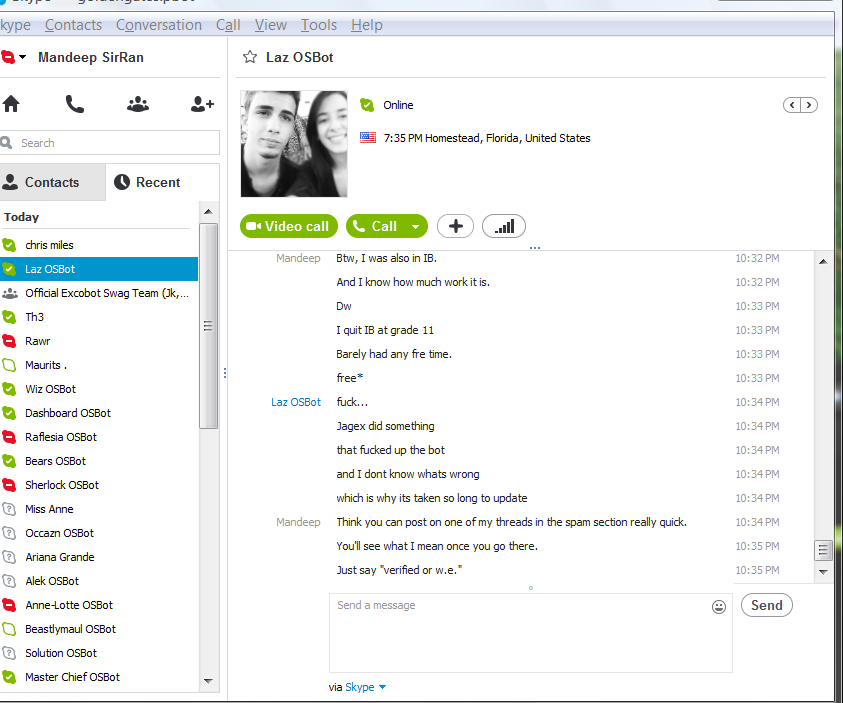This screenshot has height=703, width=843.
Task: Click the chat scroll-down arrow
Action: click(x=823, y=572)
